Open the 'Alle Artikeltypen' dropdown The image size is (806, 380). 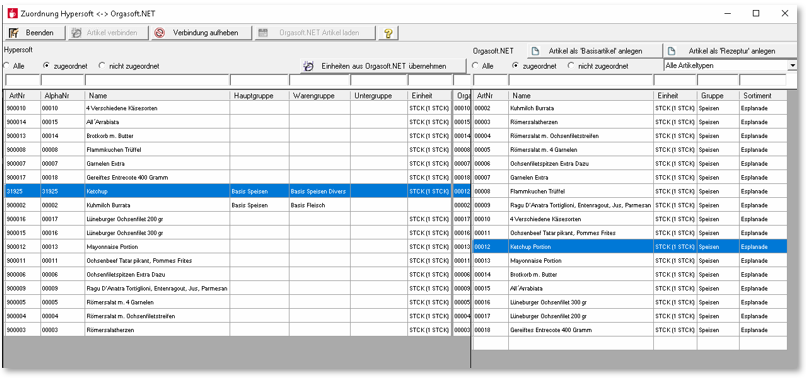(x=792, y=65)
